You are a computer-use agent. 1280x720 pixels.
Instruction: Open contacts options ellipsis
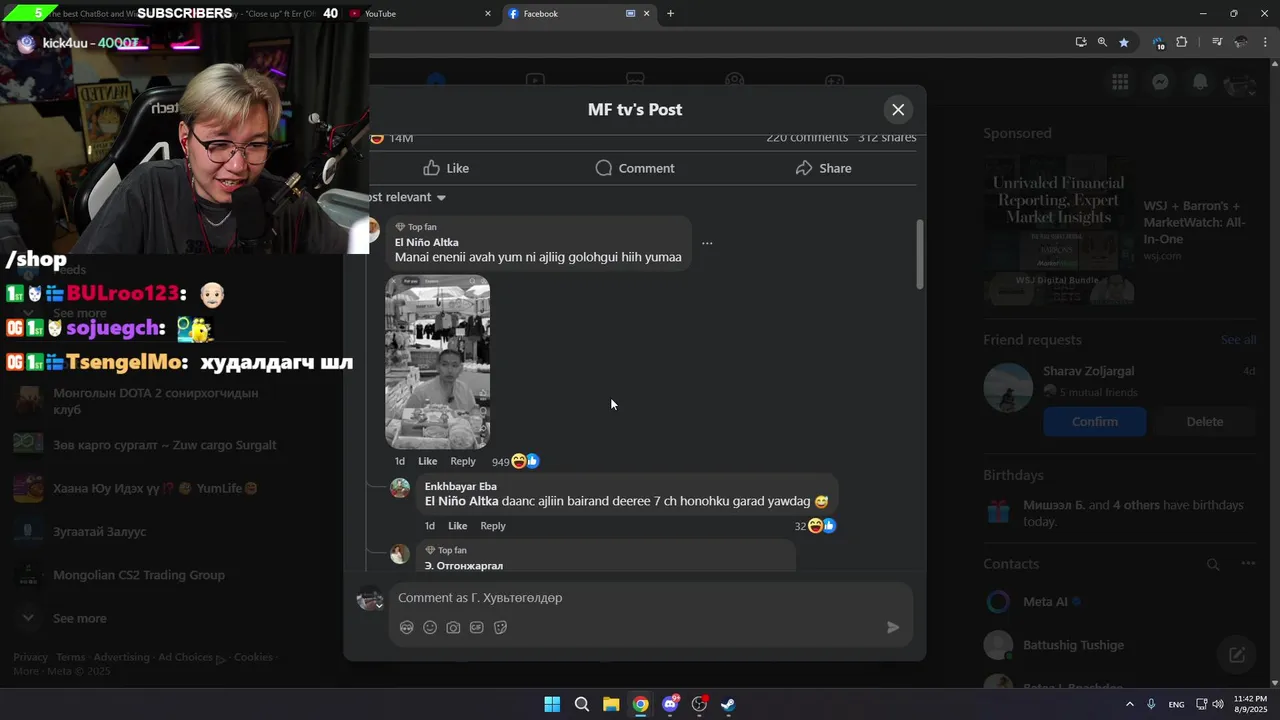(x=1248, y=564)
